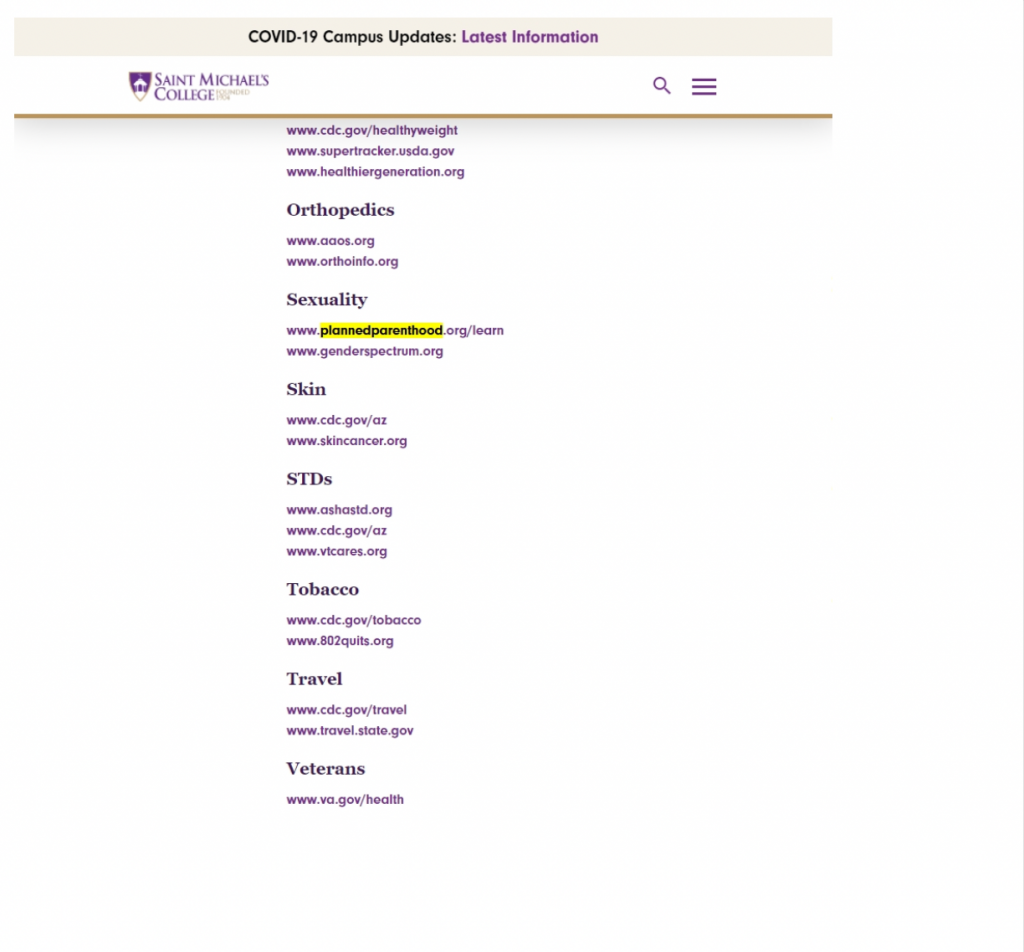Click the Tobacco heading

(323, 589)
